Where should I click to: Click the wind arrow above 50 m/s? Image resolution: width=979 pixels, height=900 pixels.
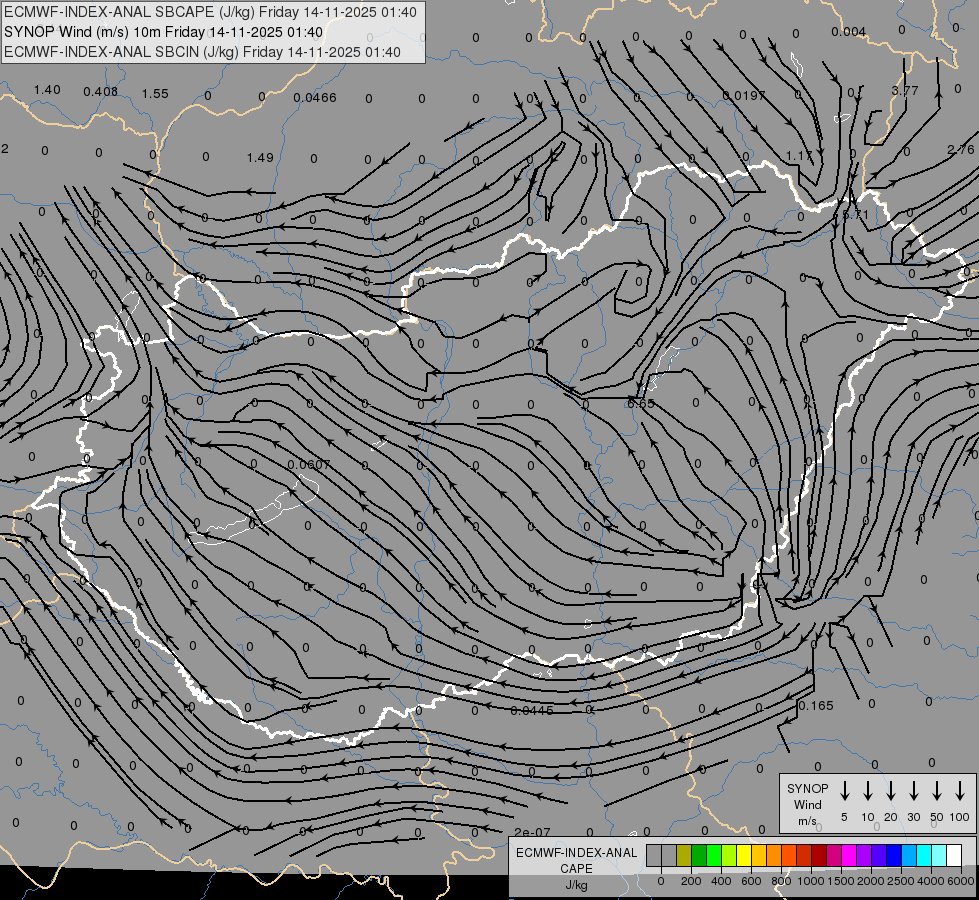(x=937, y=791)
